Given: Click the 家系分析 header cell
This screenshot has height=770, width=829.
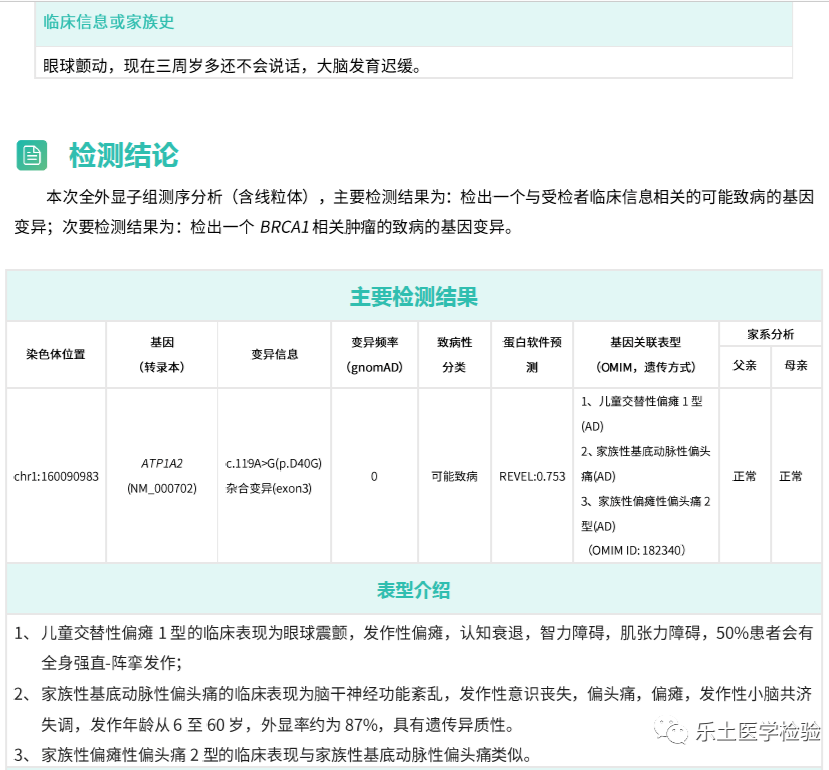Looking at the screenshot, I should (770, 334).
